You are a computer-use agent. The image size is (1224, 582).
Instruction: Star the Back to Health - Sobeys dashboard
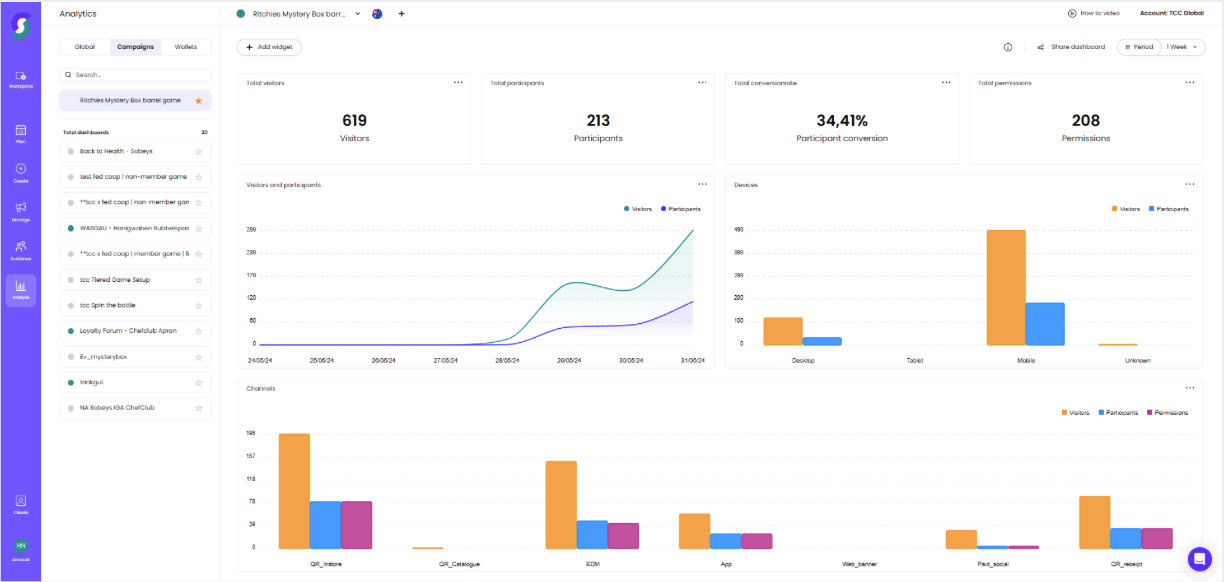(198, 151)
